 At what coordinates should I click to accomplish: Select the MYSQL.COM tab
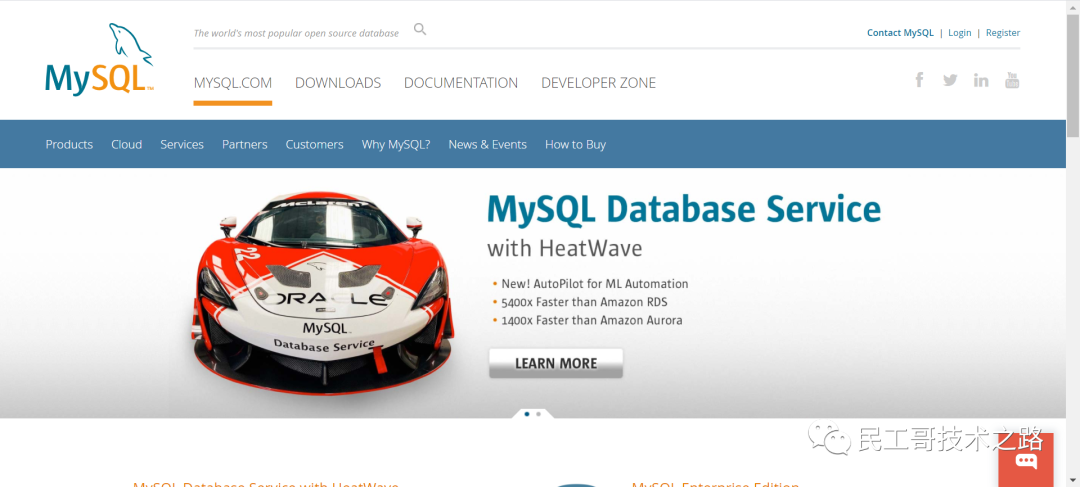point(233,83)
